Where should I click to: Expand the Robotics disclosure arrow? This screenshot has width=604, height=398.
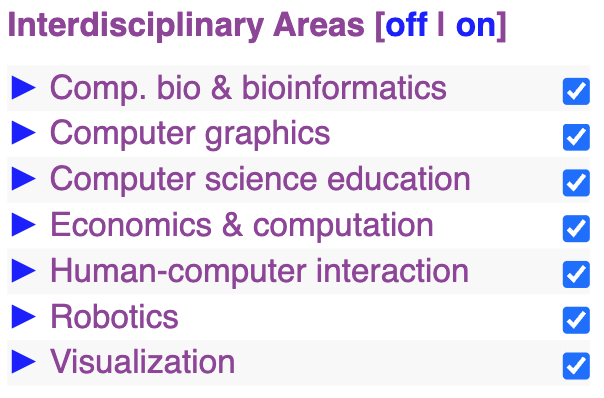tap(23, 316)
